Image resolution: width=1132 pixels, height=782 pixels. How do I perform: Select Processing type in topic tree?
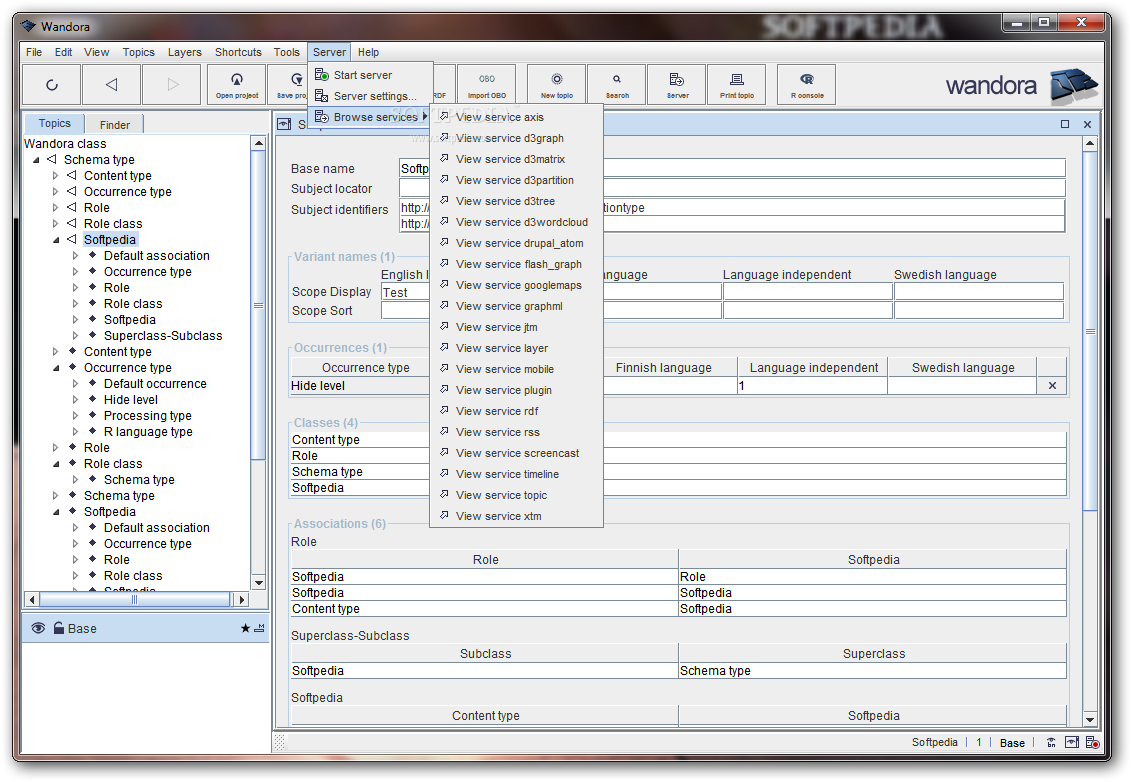147,416
